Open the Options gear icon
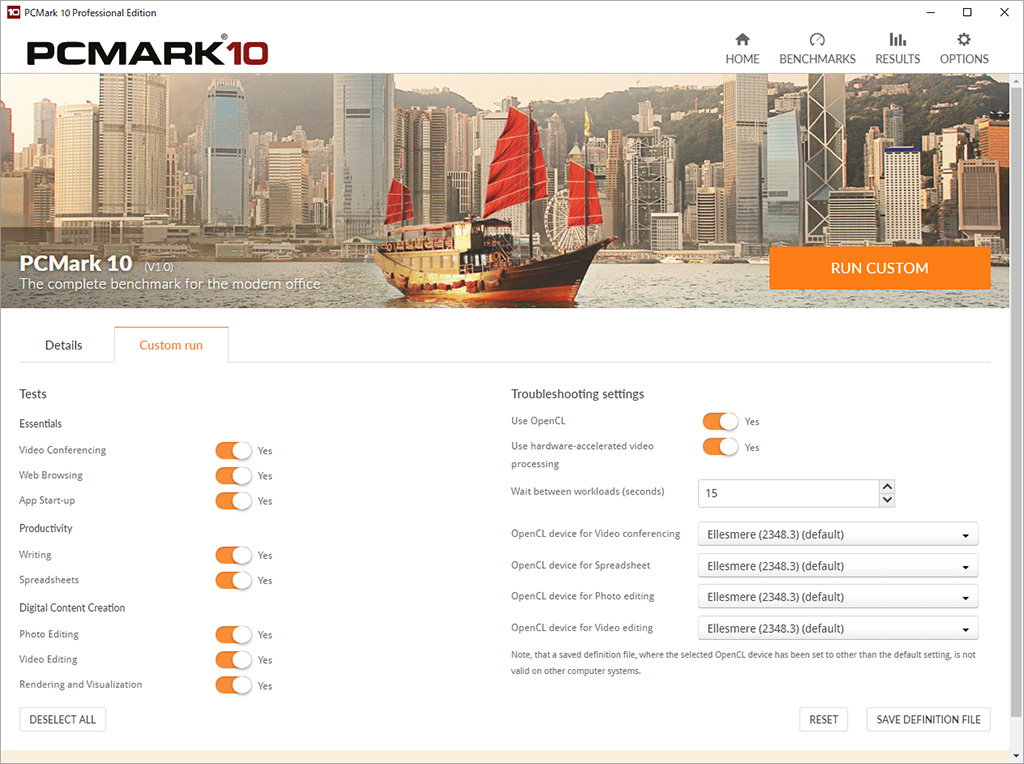The height and width of the screenshot is (764, 1024). pyautogui.click(x=964, y=39)
